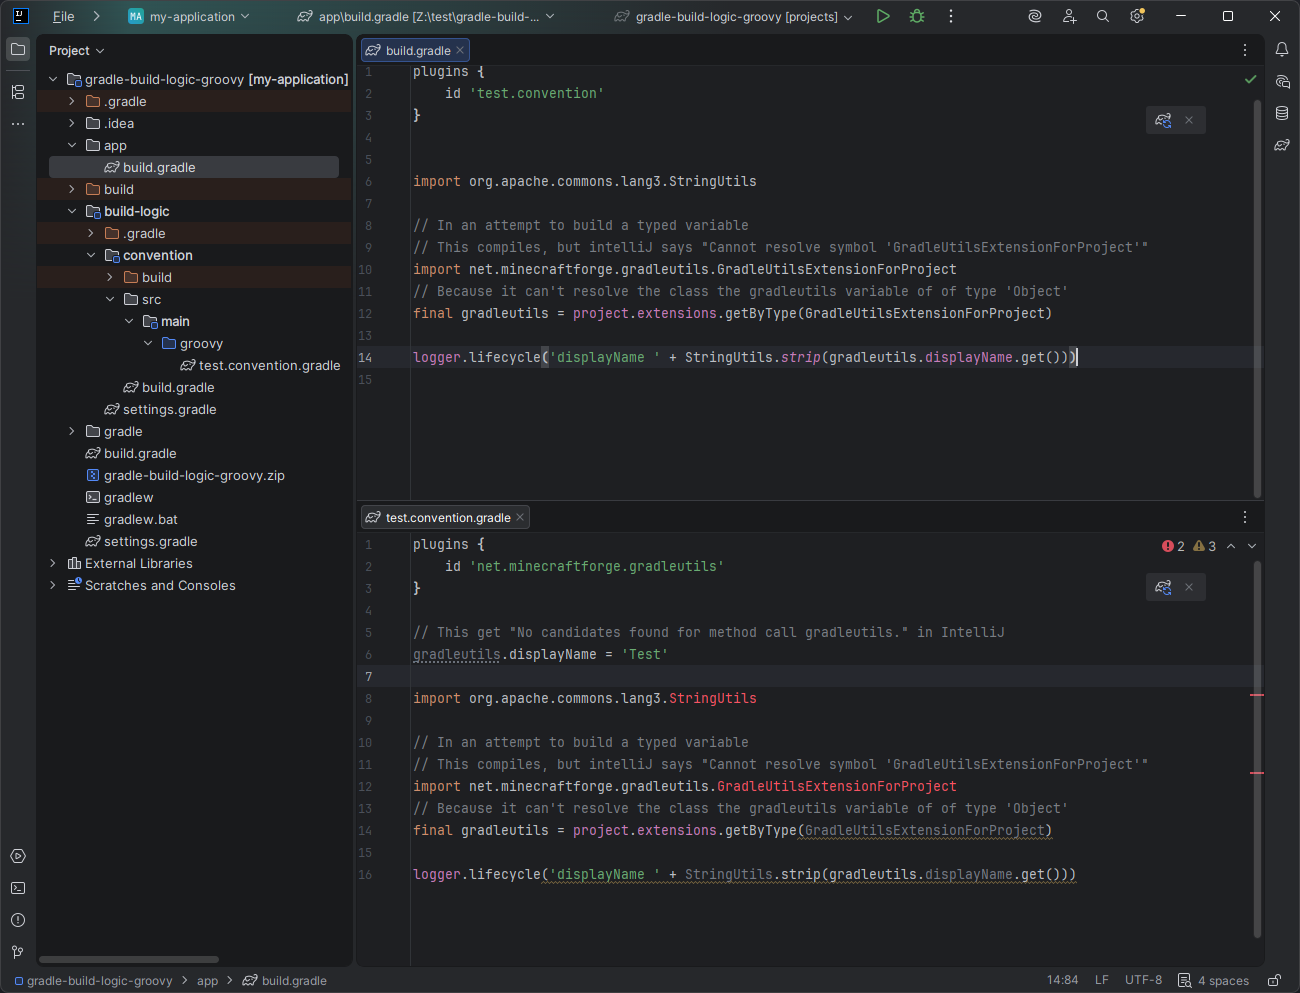
Task: Collapse the app folder
Action: [72, 145]
